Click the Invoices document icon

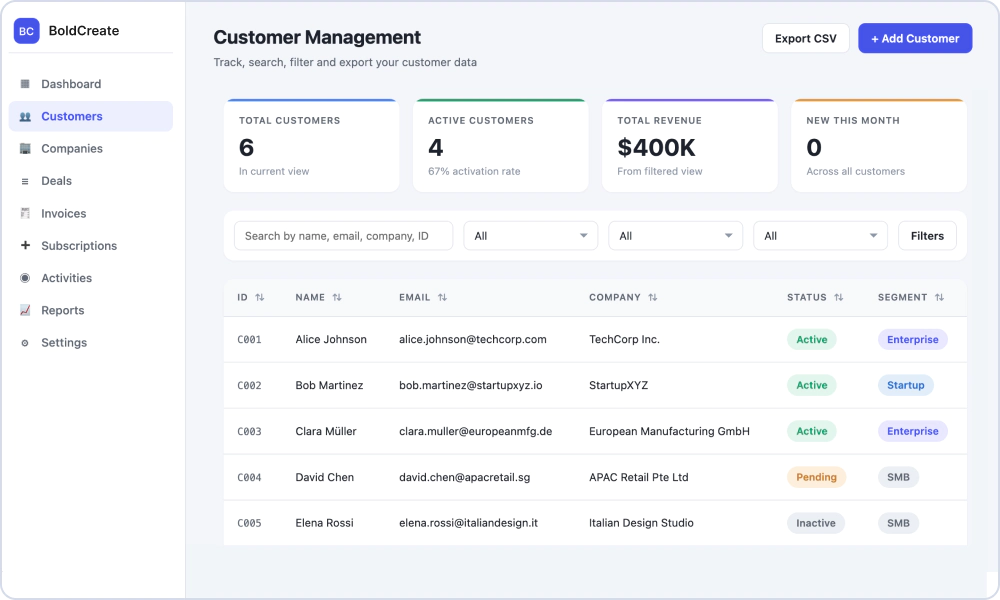coord(25,213)
